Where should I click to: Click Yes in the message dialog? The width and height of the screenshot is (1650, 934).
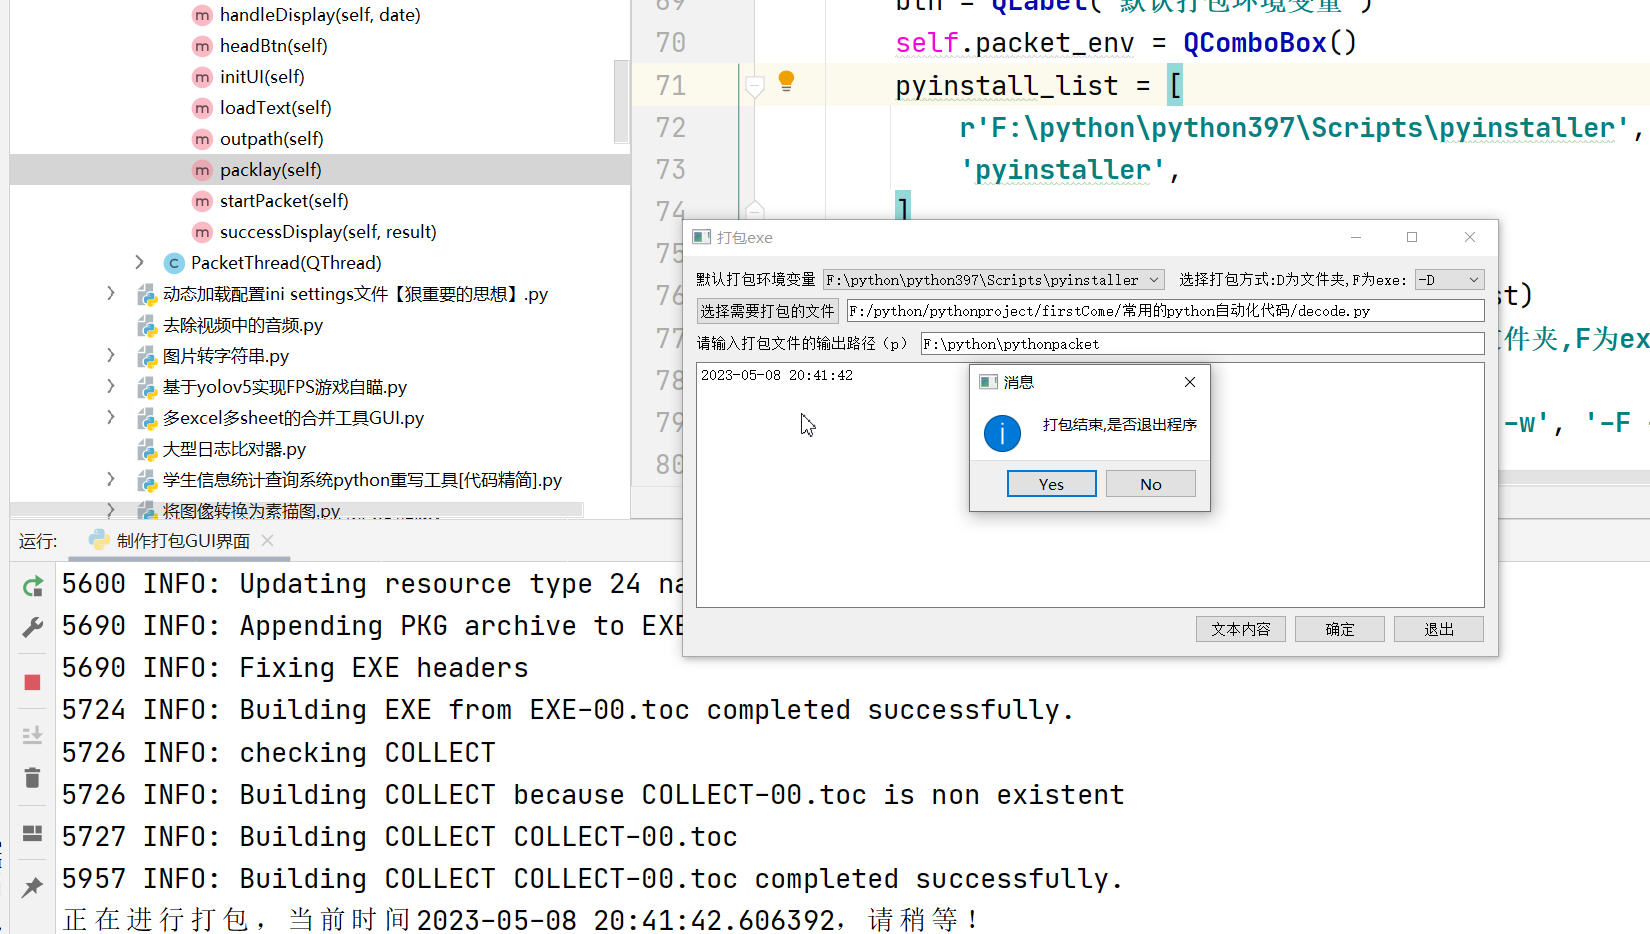click(1051, 484)
